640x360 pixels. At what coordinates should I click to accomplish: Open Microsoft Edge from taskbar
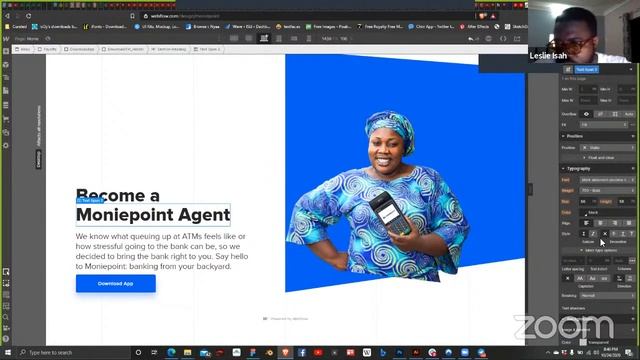click(x=171, y=352)
